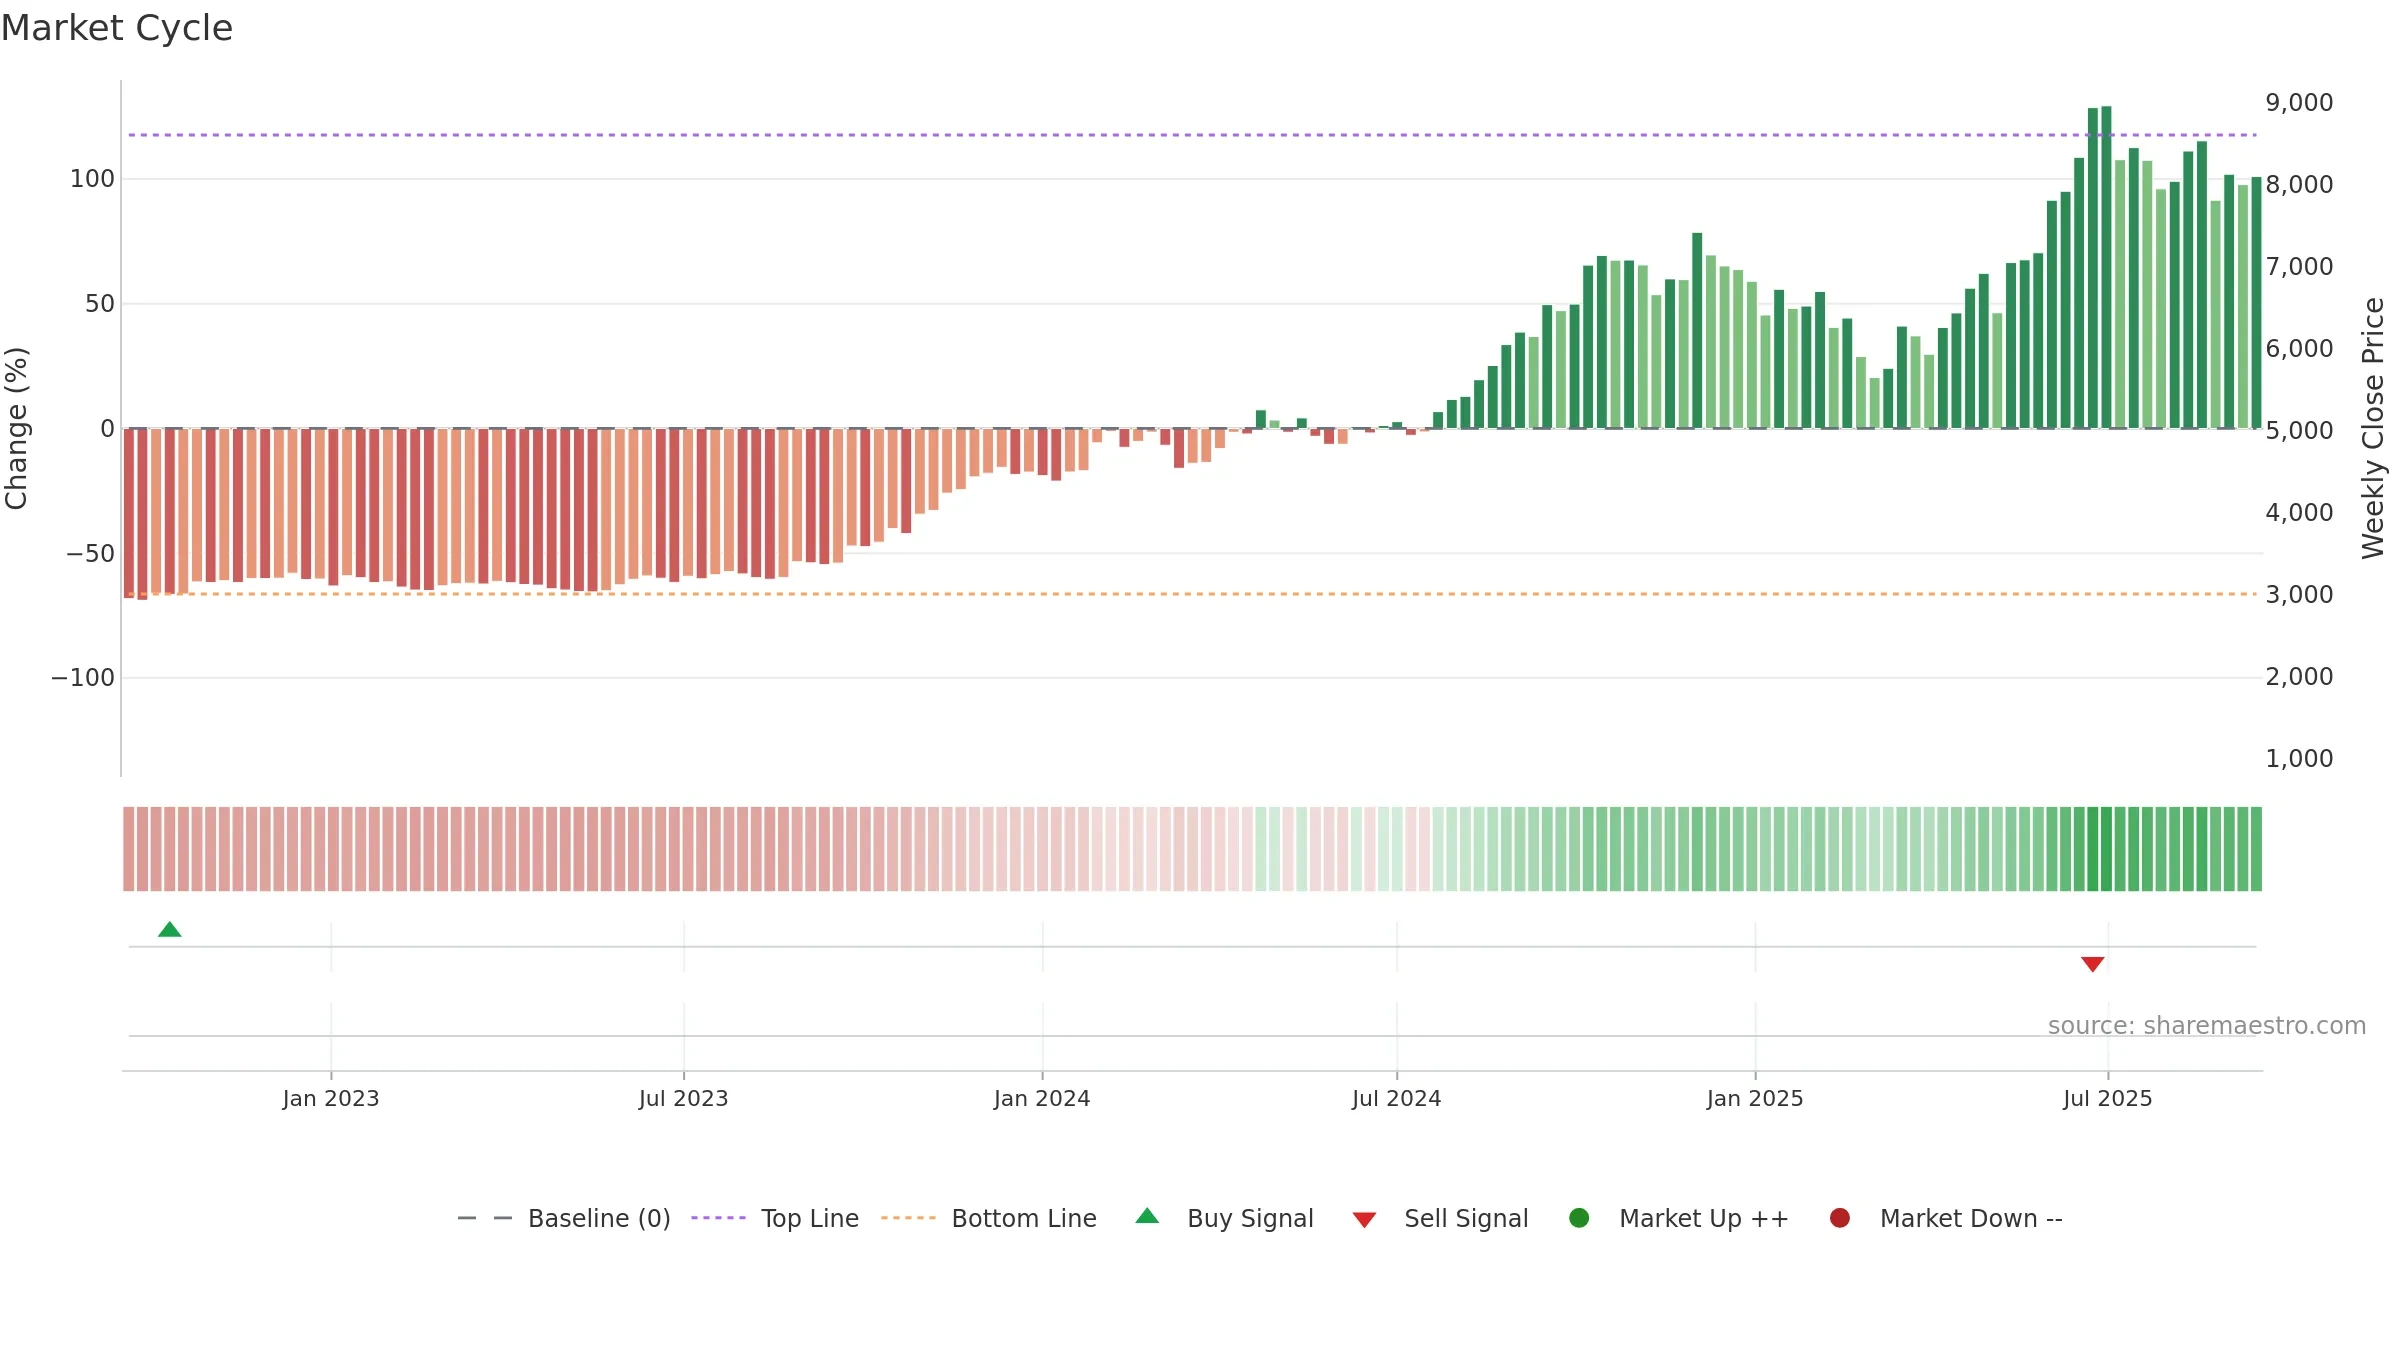This screenshot has width=2400, height=1350.
Task: Click the 100 change axis label
Action: pyautogui.click(x=92, y=179)
